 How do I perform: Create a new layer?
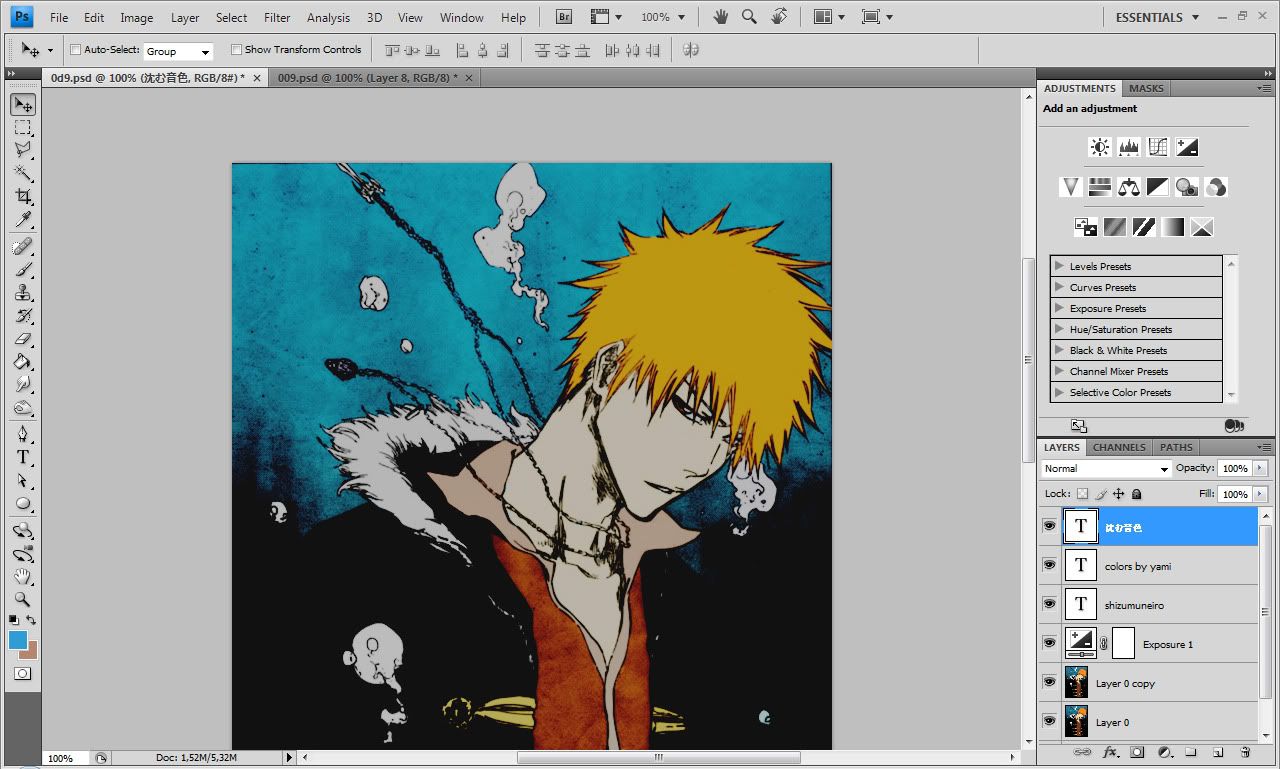pyautogui.click(x=1218, y=752)
